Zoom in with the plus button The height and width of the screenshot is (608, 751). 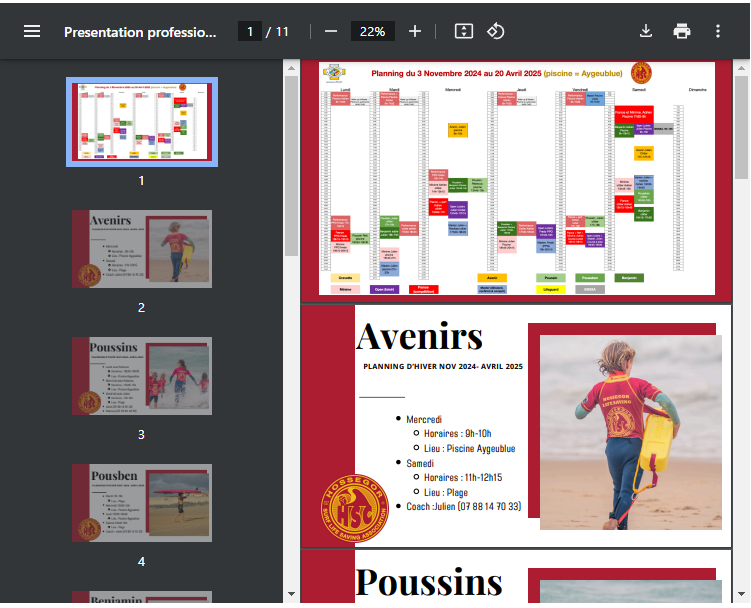pyautogui.click(x=415, y=32)
